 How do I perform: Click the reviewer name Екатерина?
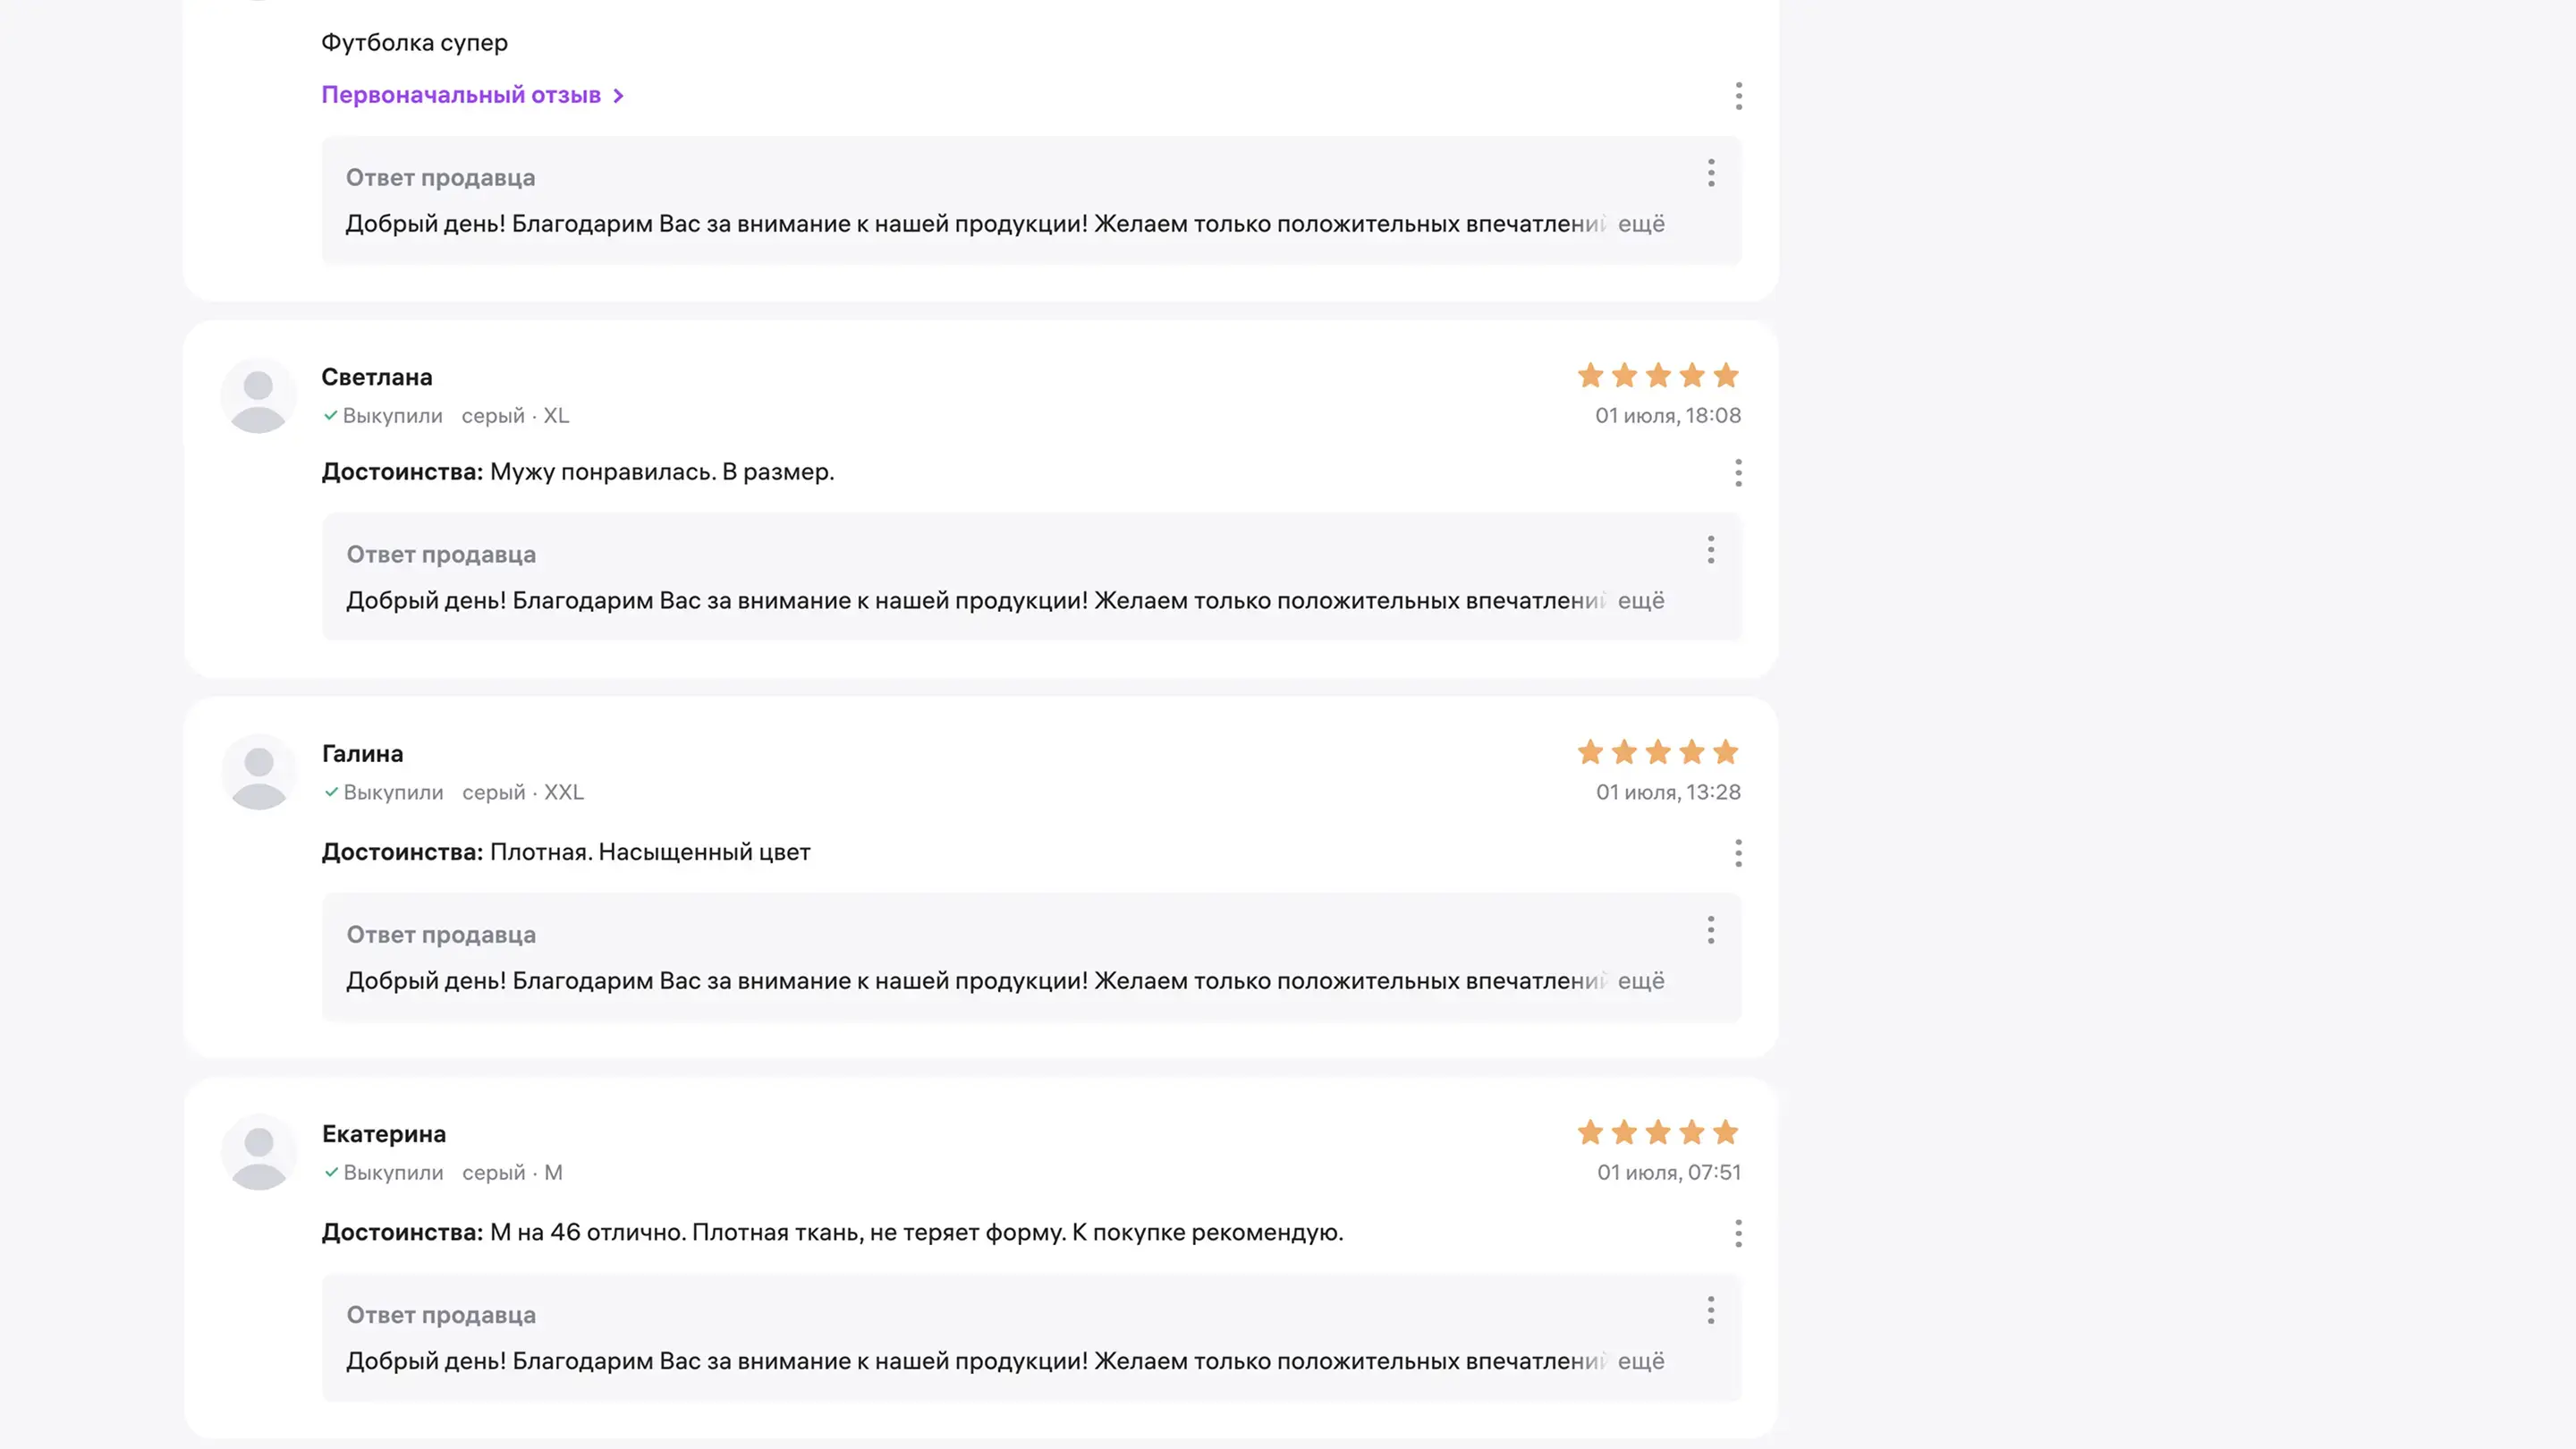(384, 1134)
